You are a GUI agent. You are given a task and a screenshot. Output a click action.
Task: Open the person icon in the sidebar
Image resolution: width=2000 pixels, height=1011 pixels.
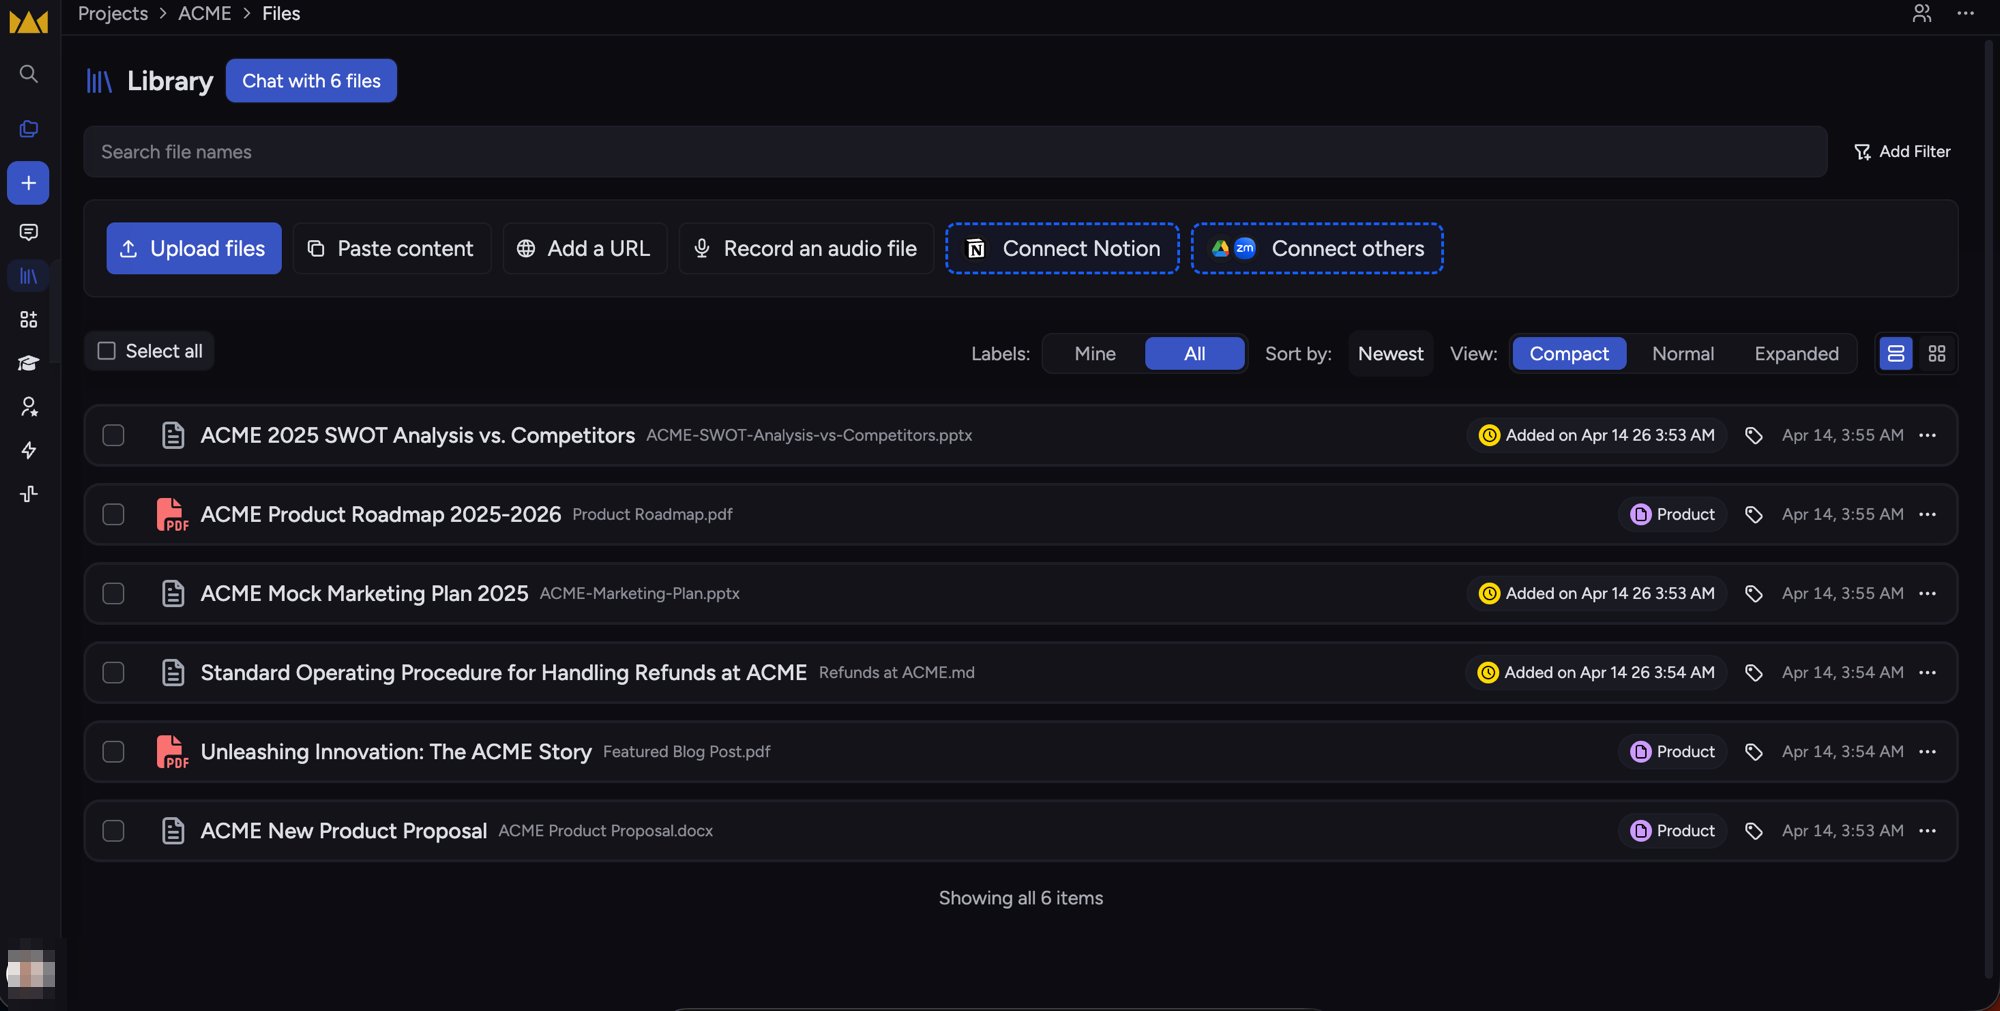tap(29, 407)
